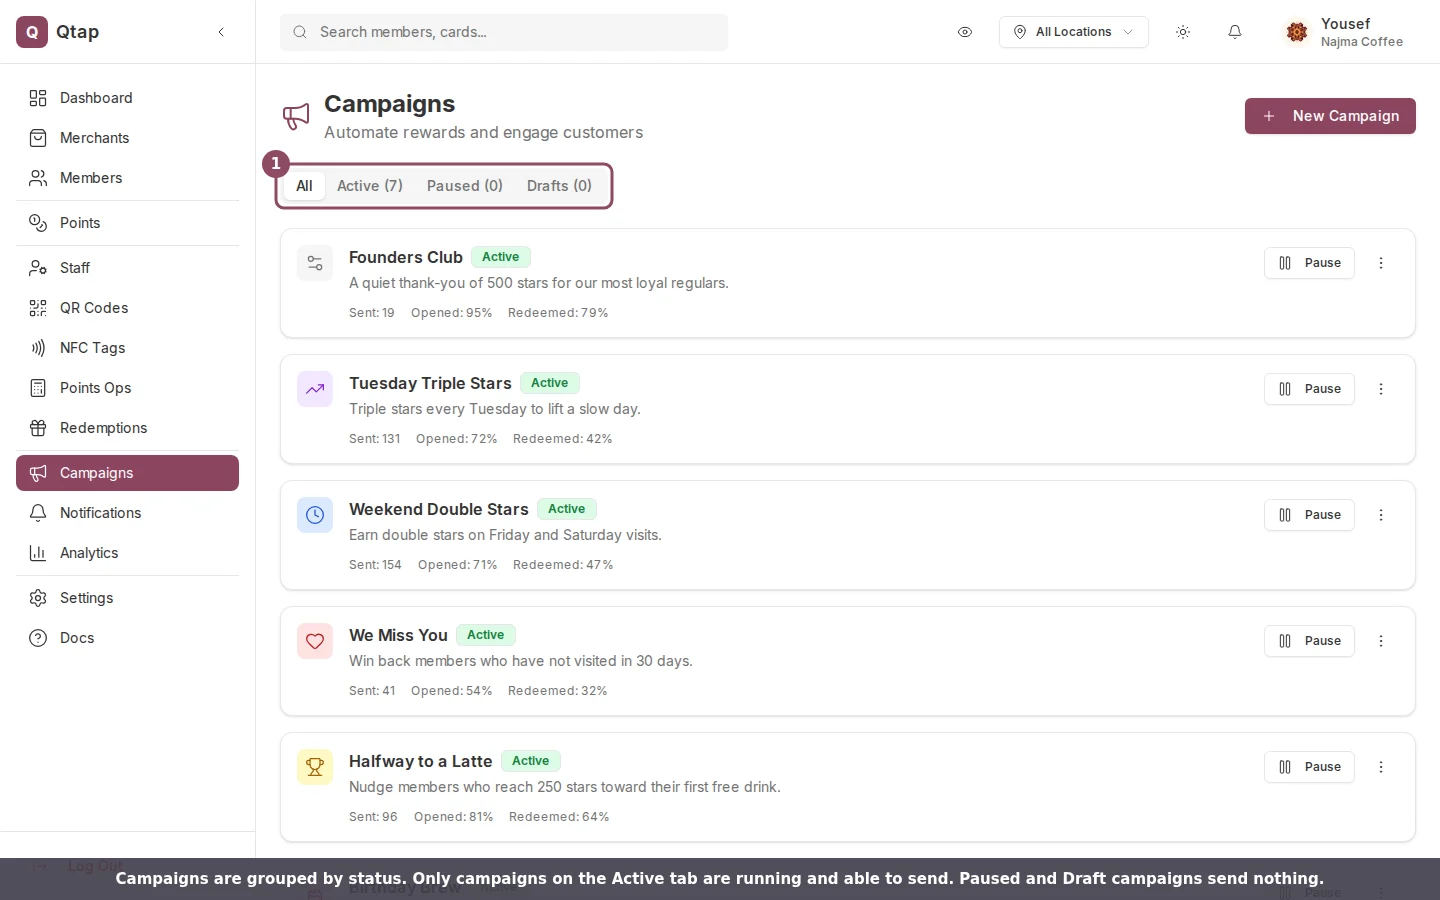Open the Merchants sidebar item

click(127, 138)
